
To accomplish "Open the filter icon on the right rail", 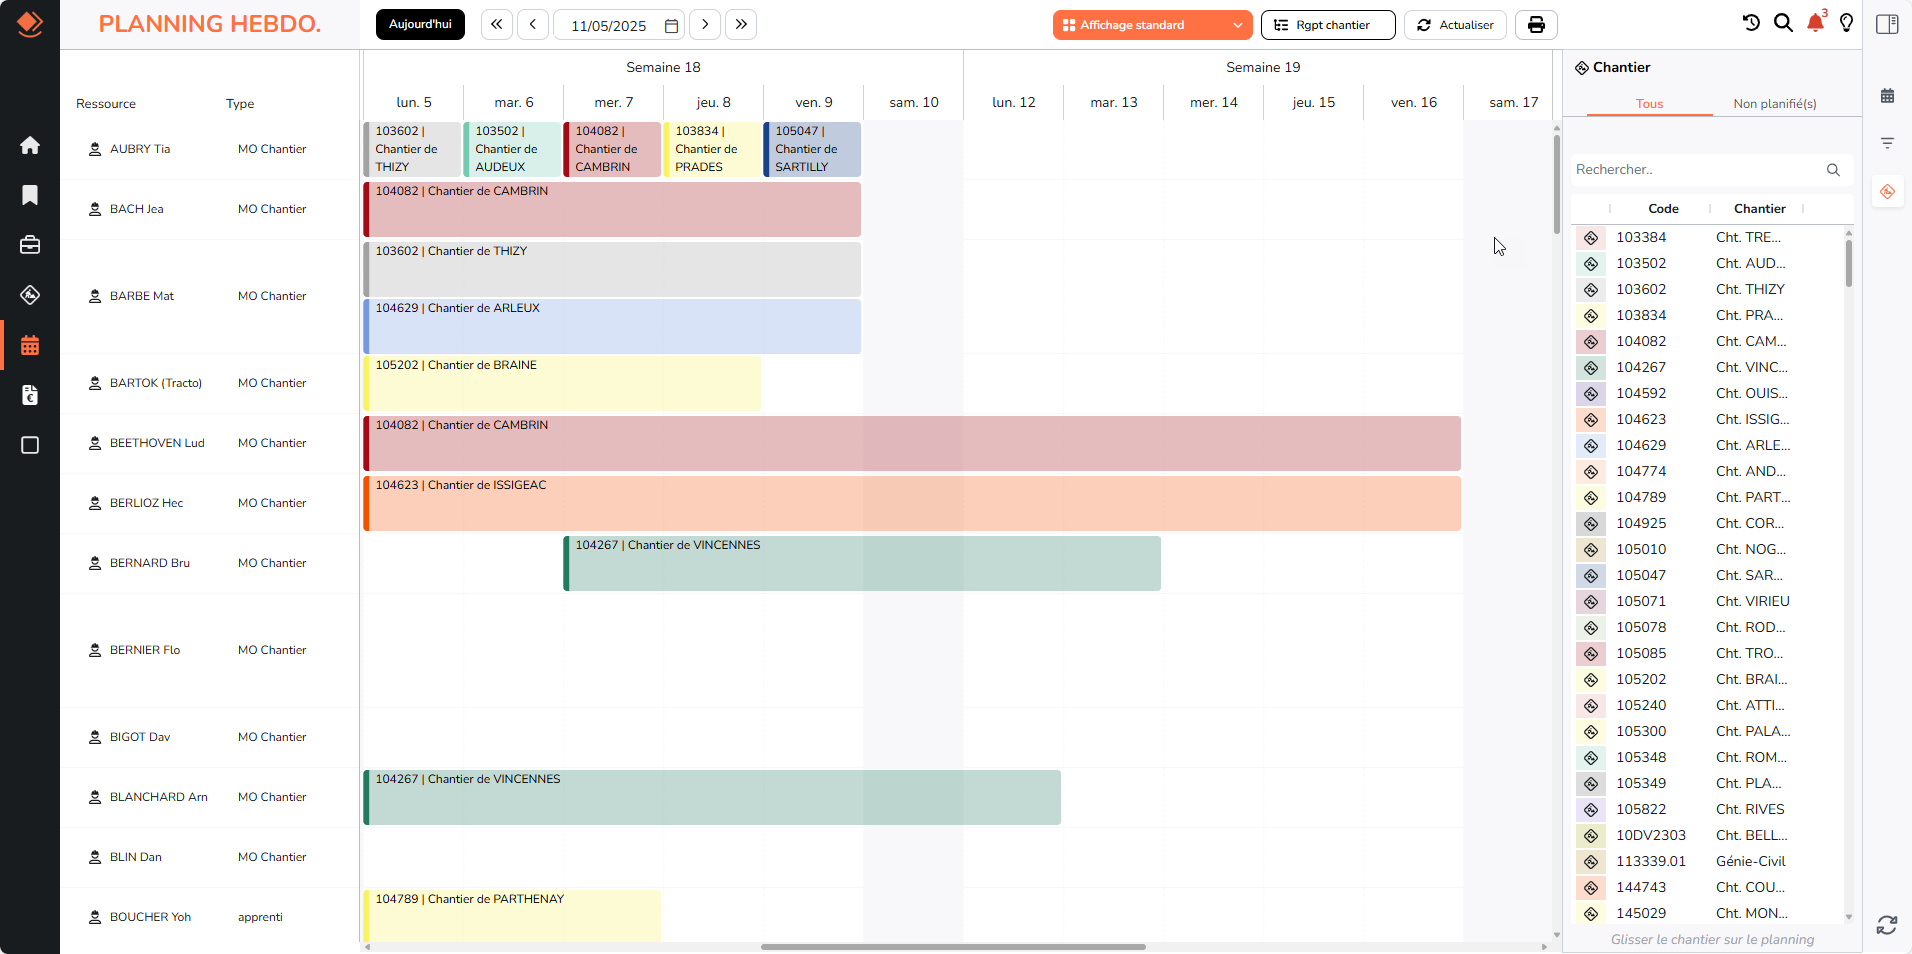I will 1888,143.
